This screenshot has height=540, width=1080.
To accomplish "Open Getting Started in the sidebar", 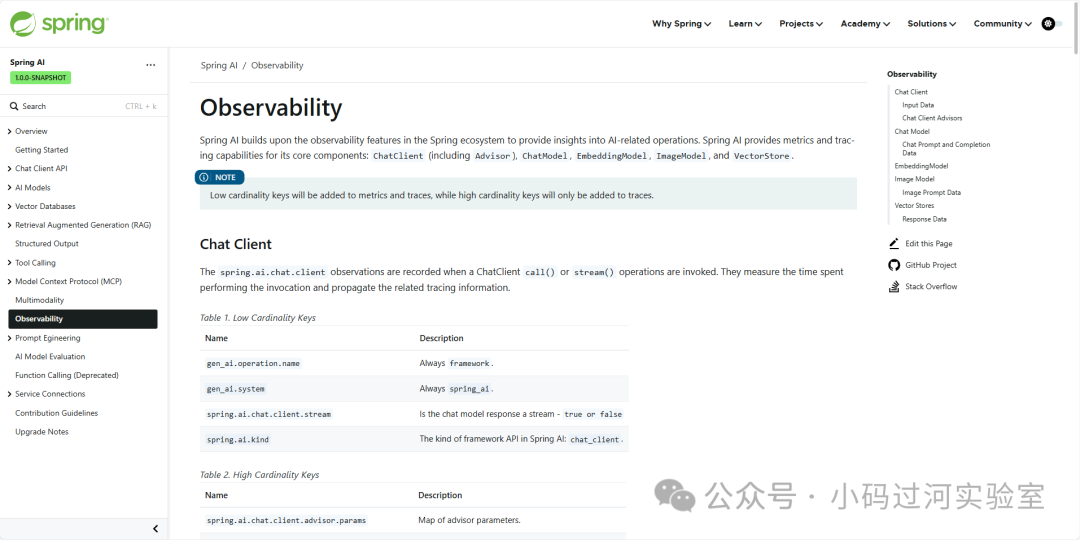I will tap(41, 149).
